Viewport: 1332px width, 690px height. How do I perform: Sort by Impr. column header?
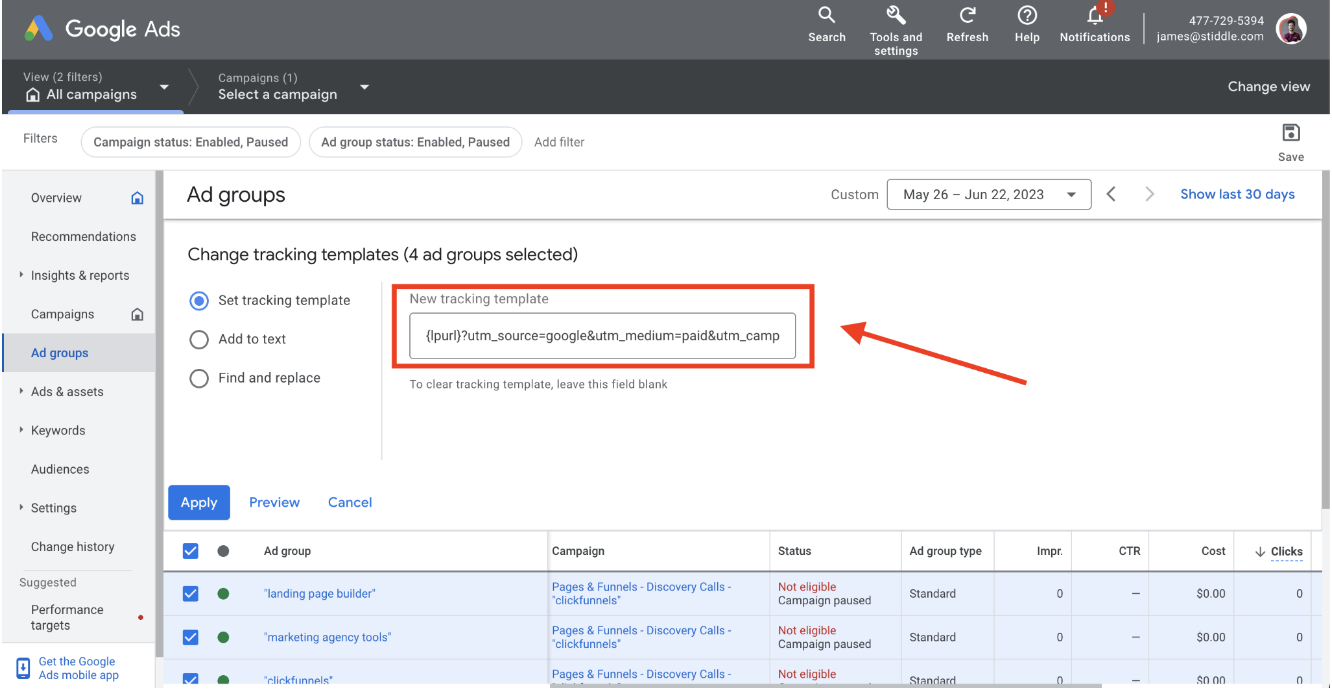(1048, 551)
